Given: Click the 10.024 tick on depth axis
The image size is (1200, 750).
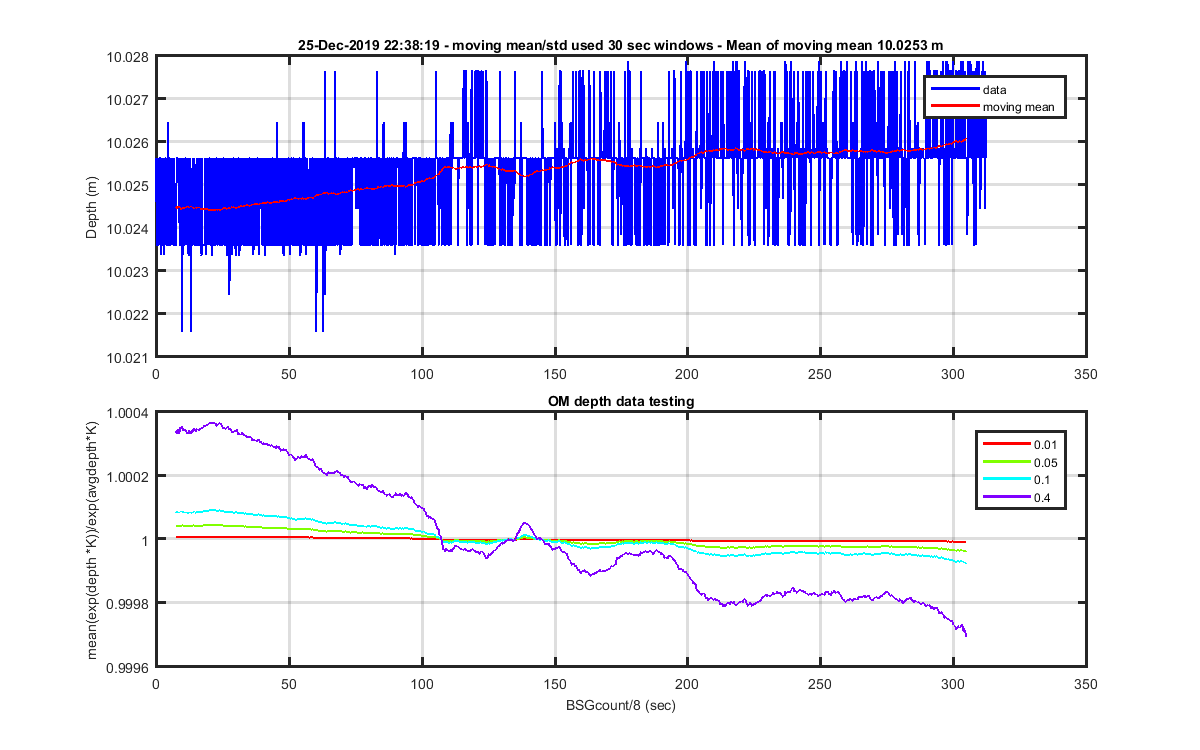Looking at the screenshot, I should [x=130, y=229].
